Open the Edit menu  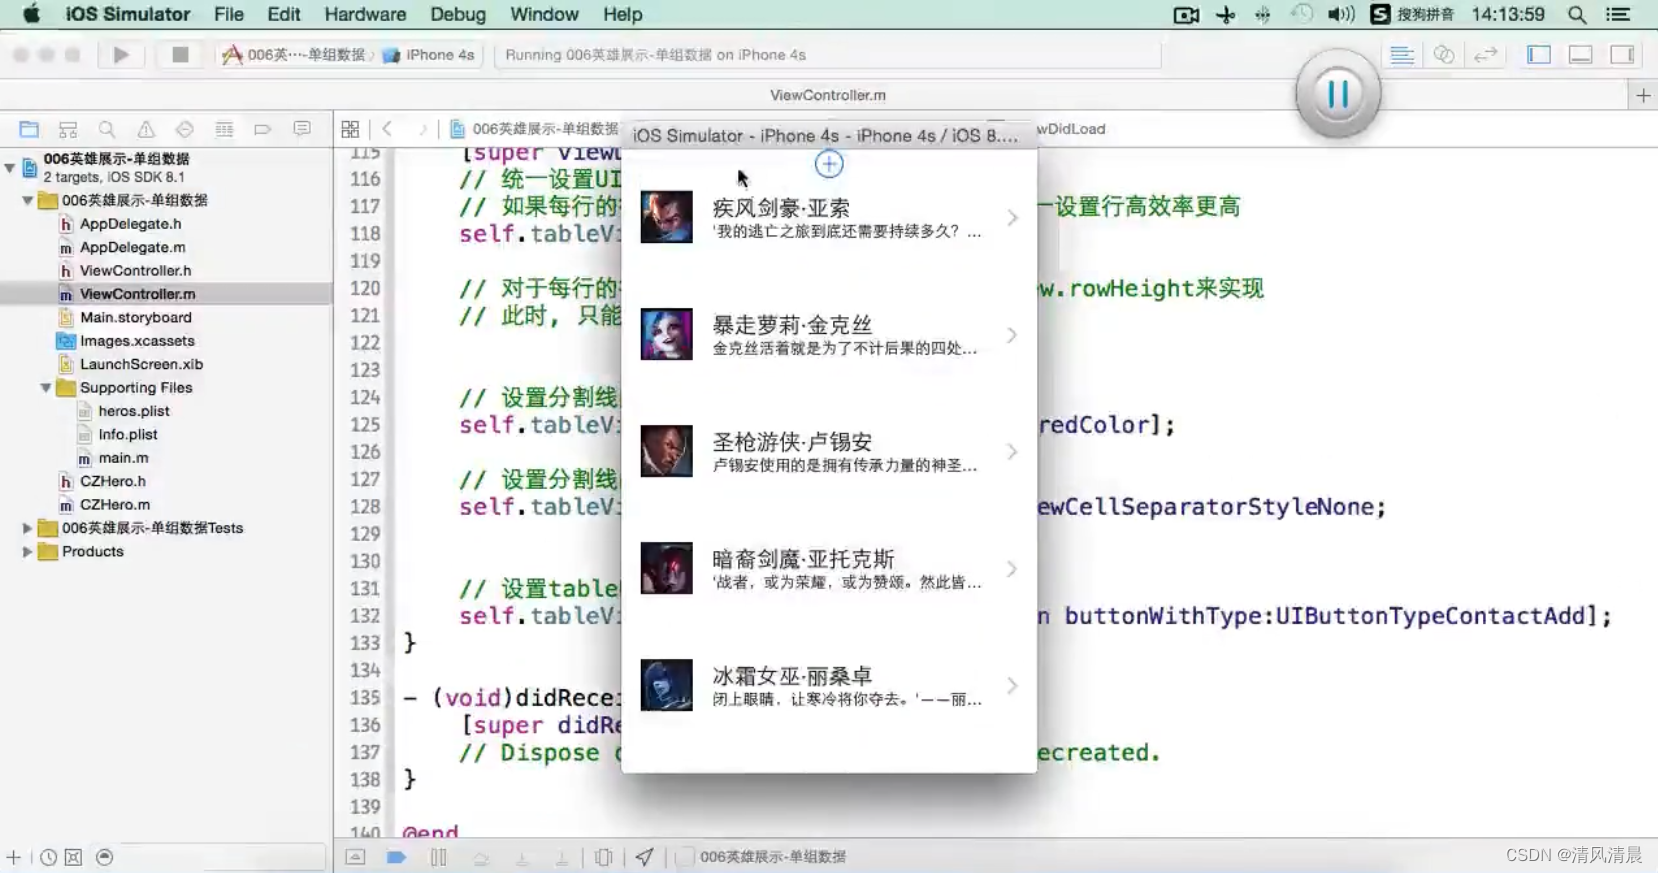(284, 15)
